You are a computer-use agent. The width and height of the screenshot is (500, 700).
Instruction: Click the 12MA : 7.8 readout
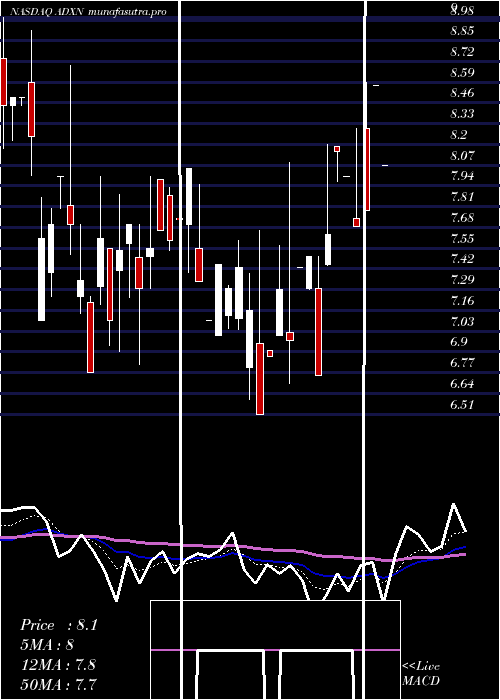(x=58, y=665)
